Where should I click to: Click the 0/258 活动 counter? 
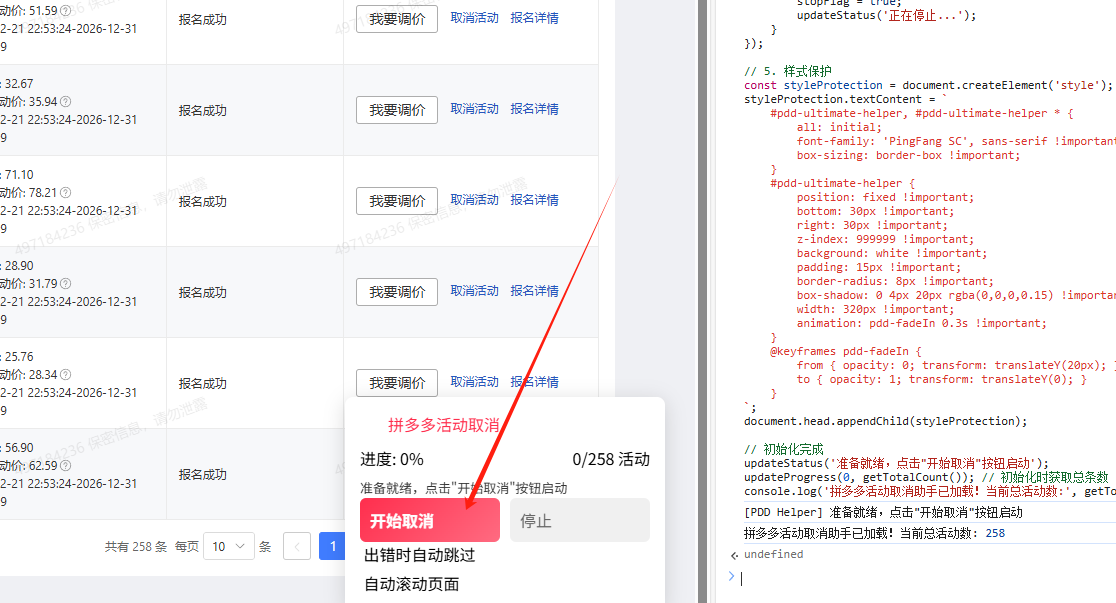pyautogui.click(x=611, y=460)
